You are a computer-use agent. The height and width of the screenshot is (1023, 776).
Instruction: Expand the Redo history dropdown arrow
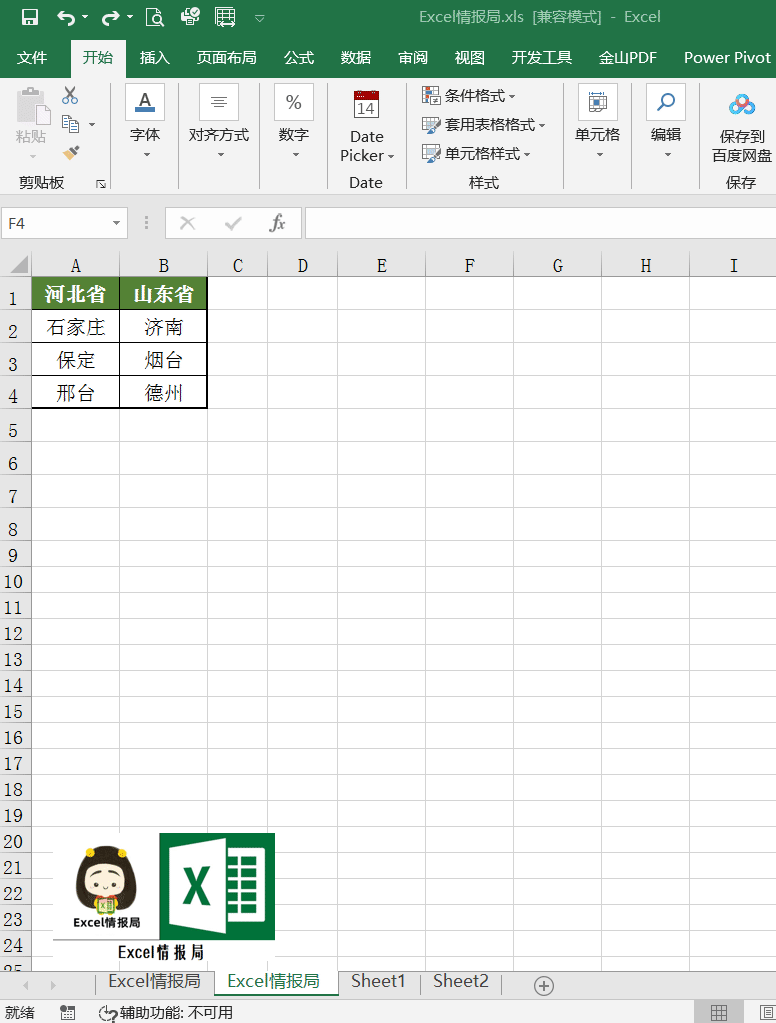[130, 18]
